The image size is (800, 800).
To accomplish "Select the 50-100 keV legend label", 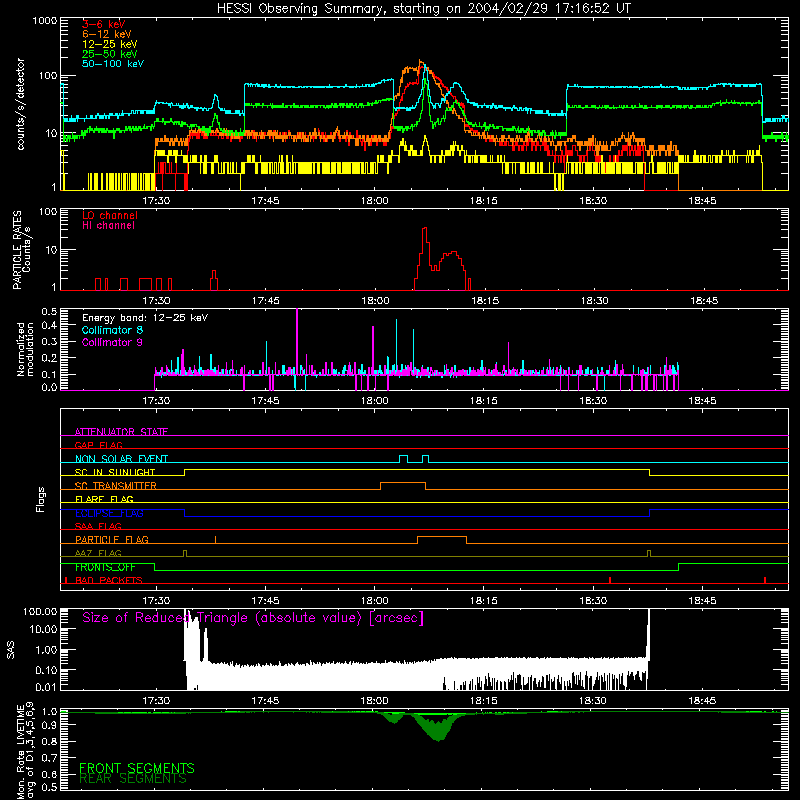I will click(113, 64).
